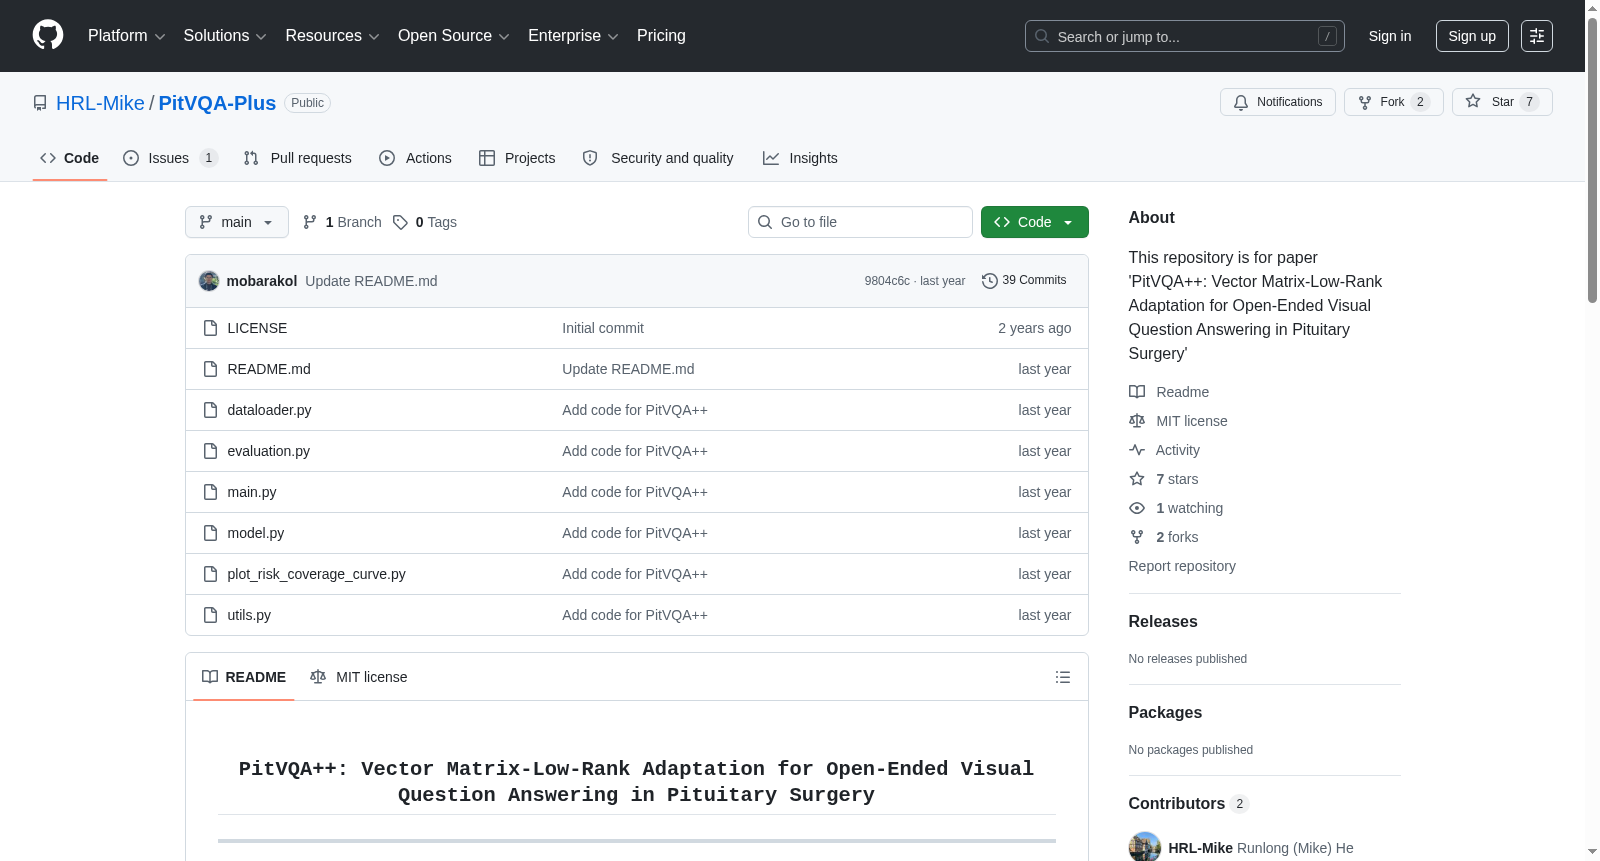
Task: Click the fork icon beside 2 forks
Action: [1137, 537]
